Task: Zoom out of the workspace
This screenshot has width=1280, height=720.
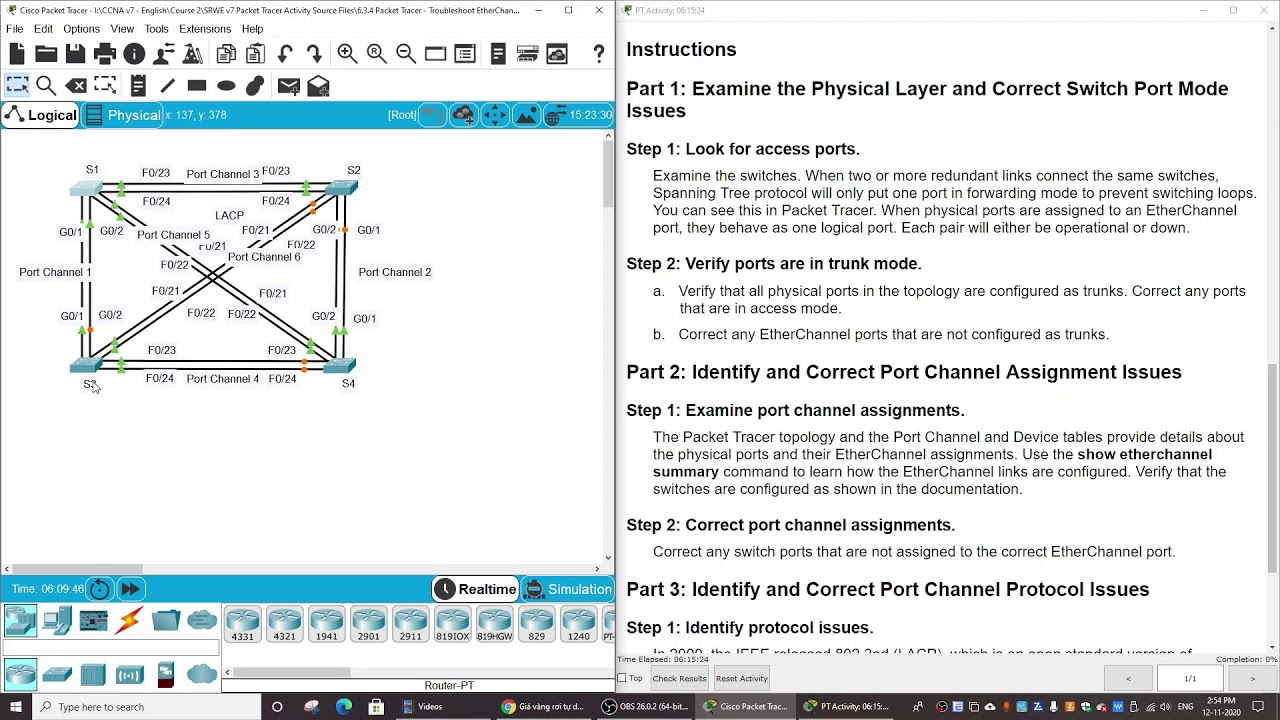Action: tap(406, 54)
